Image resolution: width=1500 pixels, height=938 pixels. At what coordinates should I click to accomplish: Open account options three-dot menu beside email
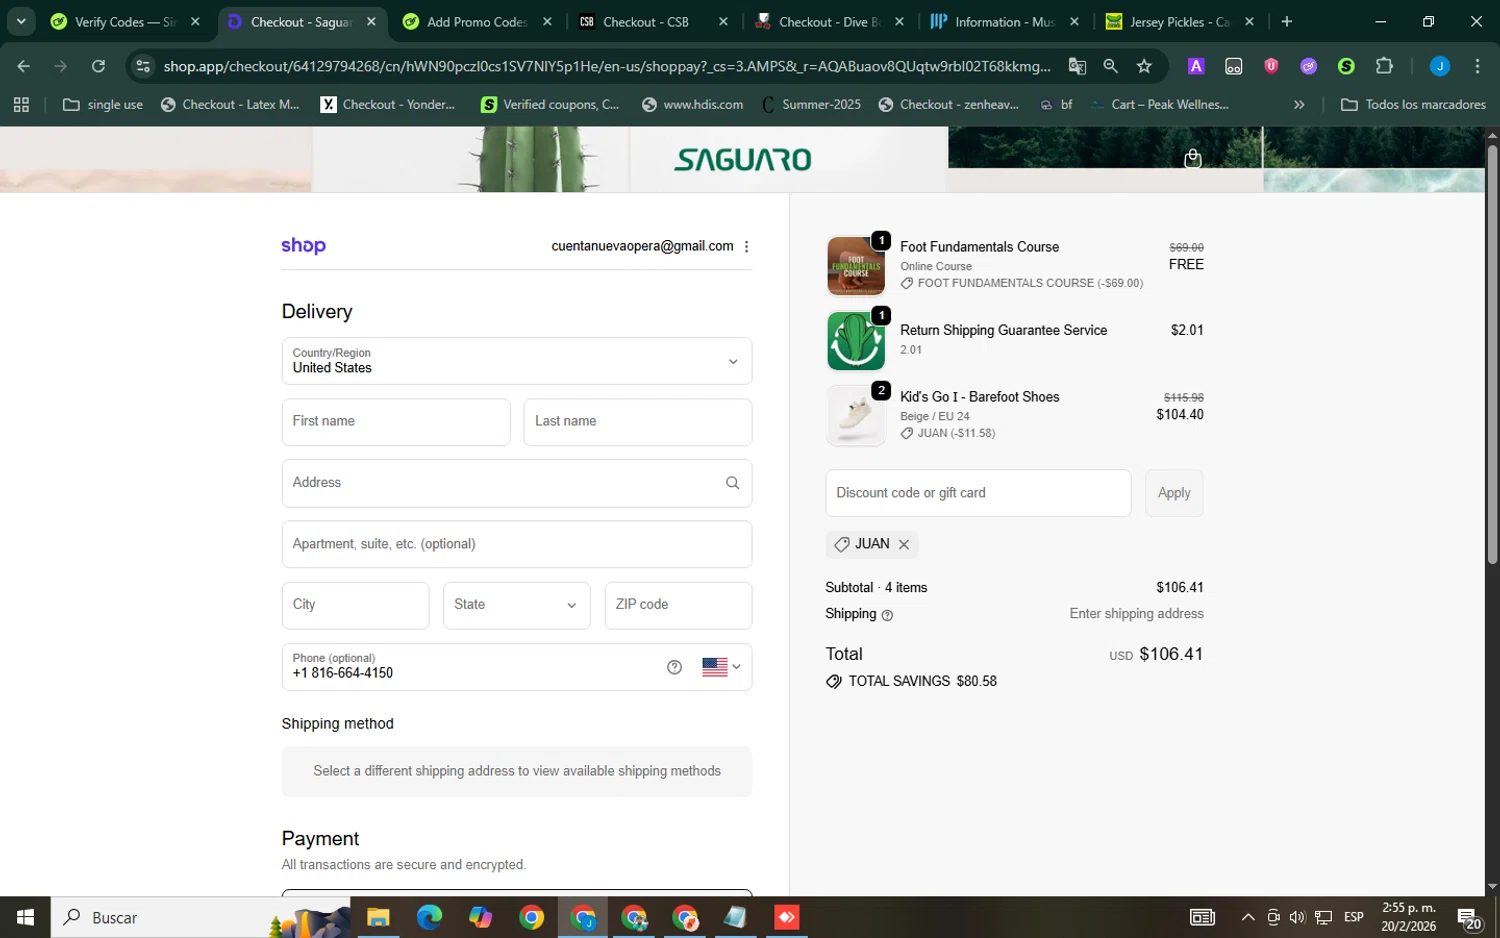pyautogui.click(x=746, y=247)
